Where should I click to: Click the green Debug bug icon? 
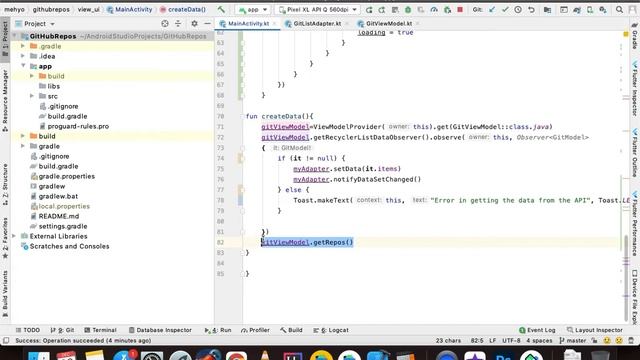click(408, 9)
